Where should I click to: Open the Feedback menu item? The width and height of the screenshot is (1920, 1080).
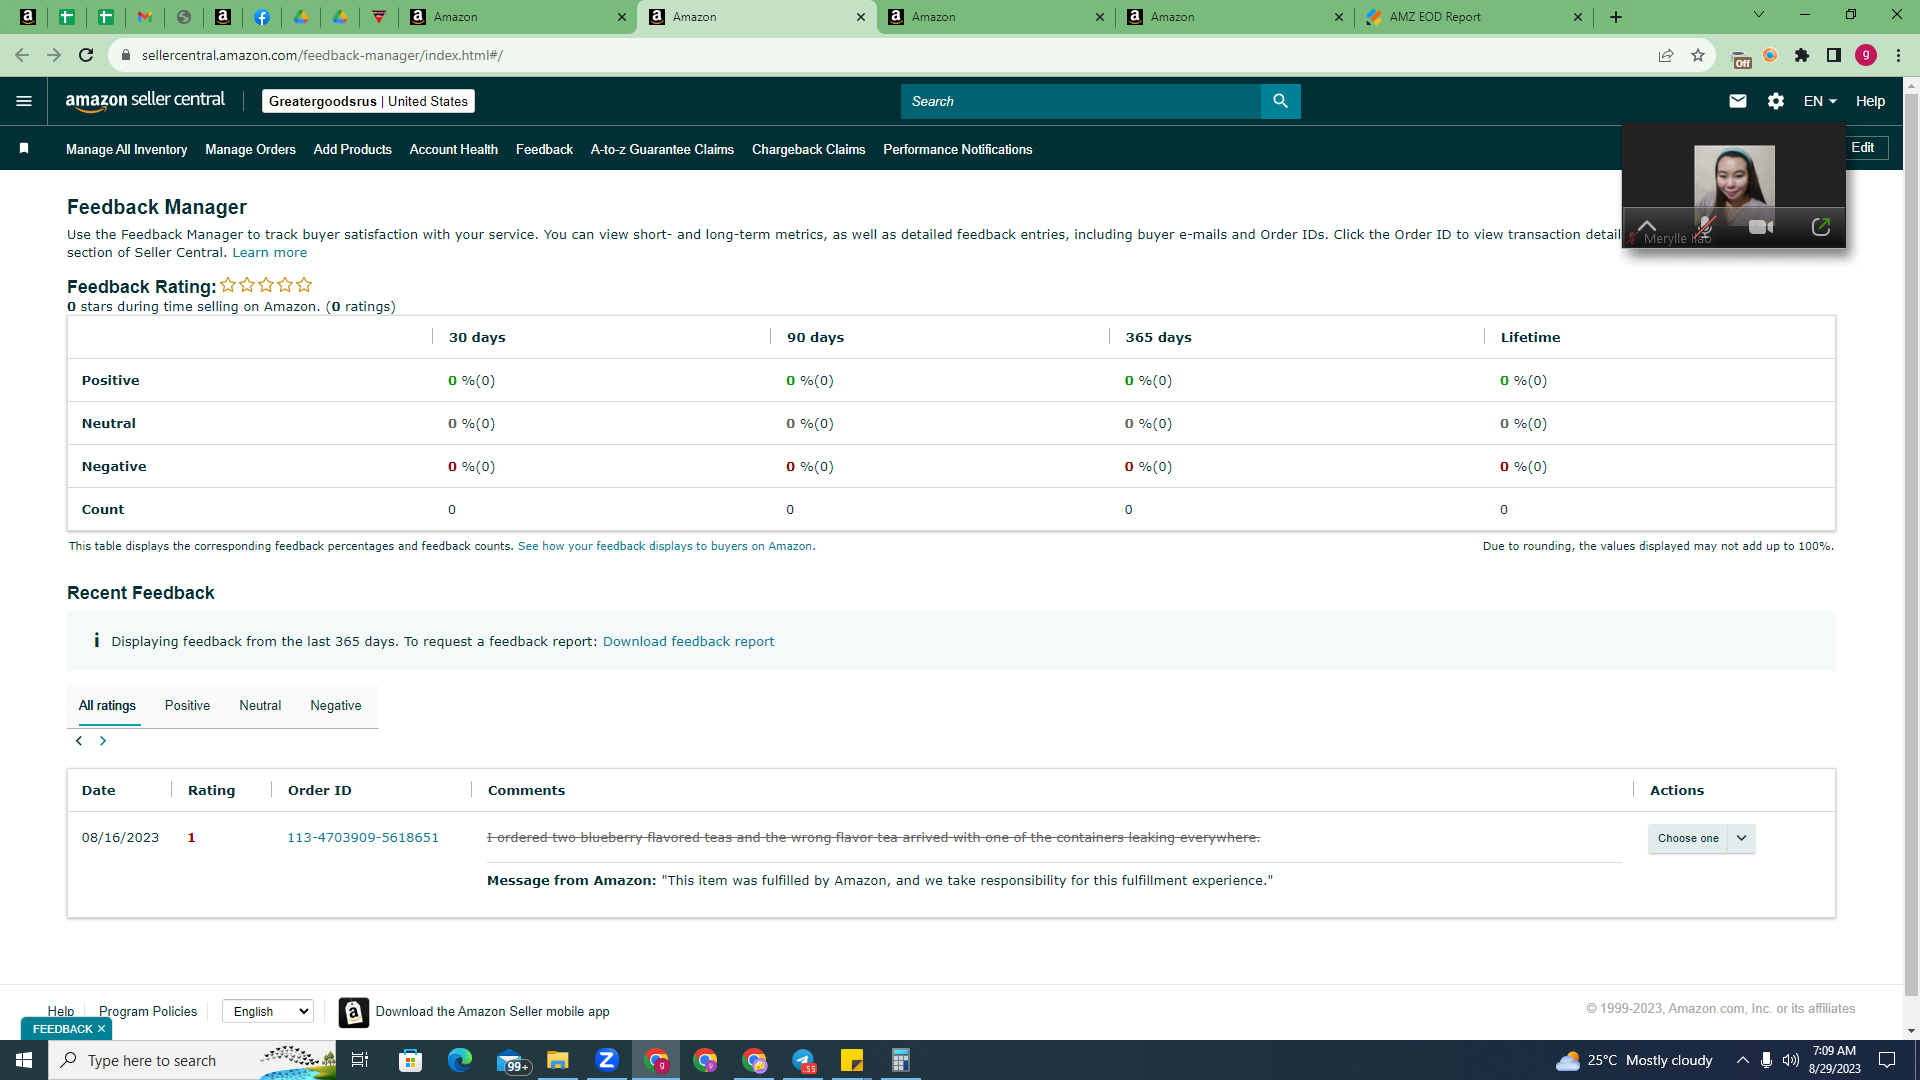(x=544, y=149)
